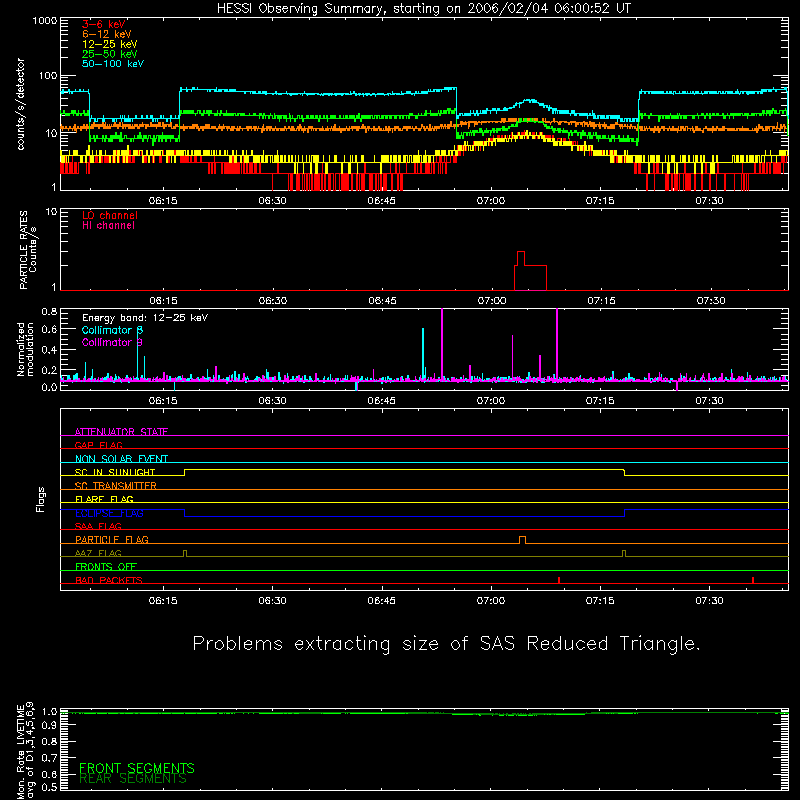Click the Mon. Rate LIVETIME axis label

click(25, 751)
